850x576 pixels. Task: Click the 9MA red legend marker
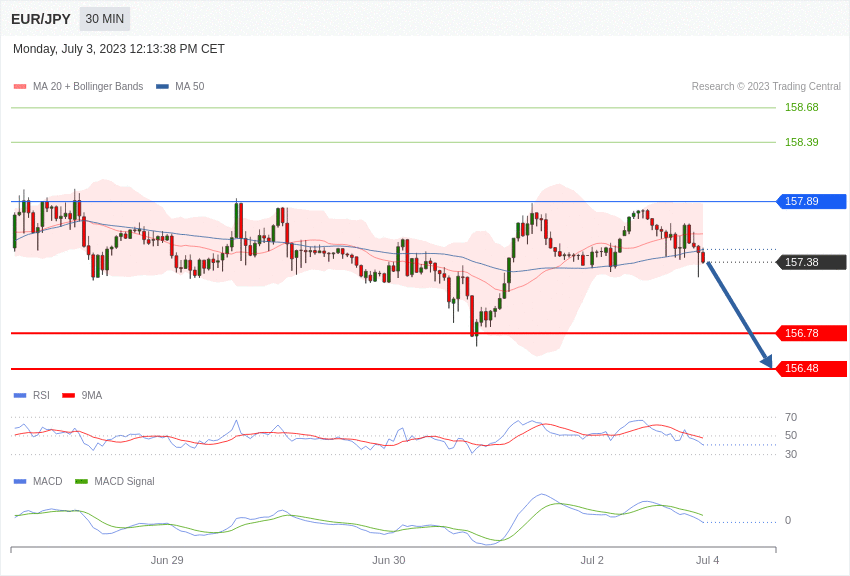[68, 396]
